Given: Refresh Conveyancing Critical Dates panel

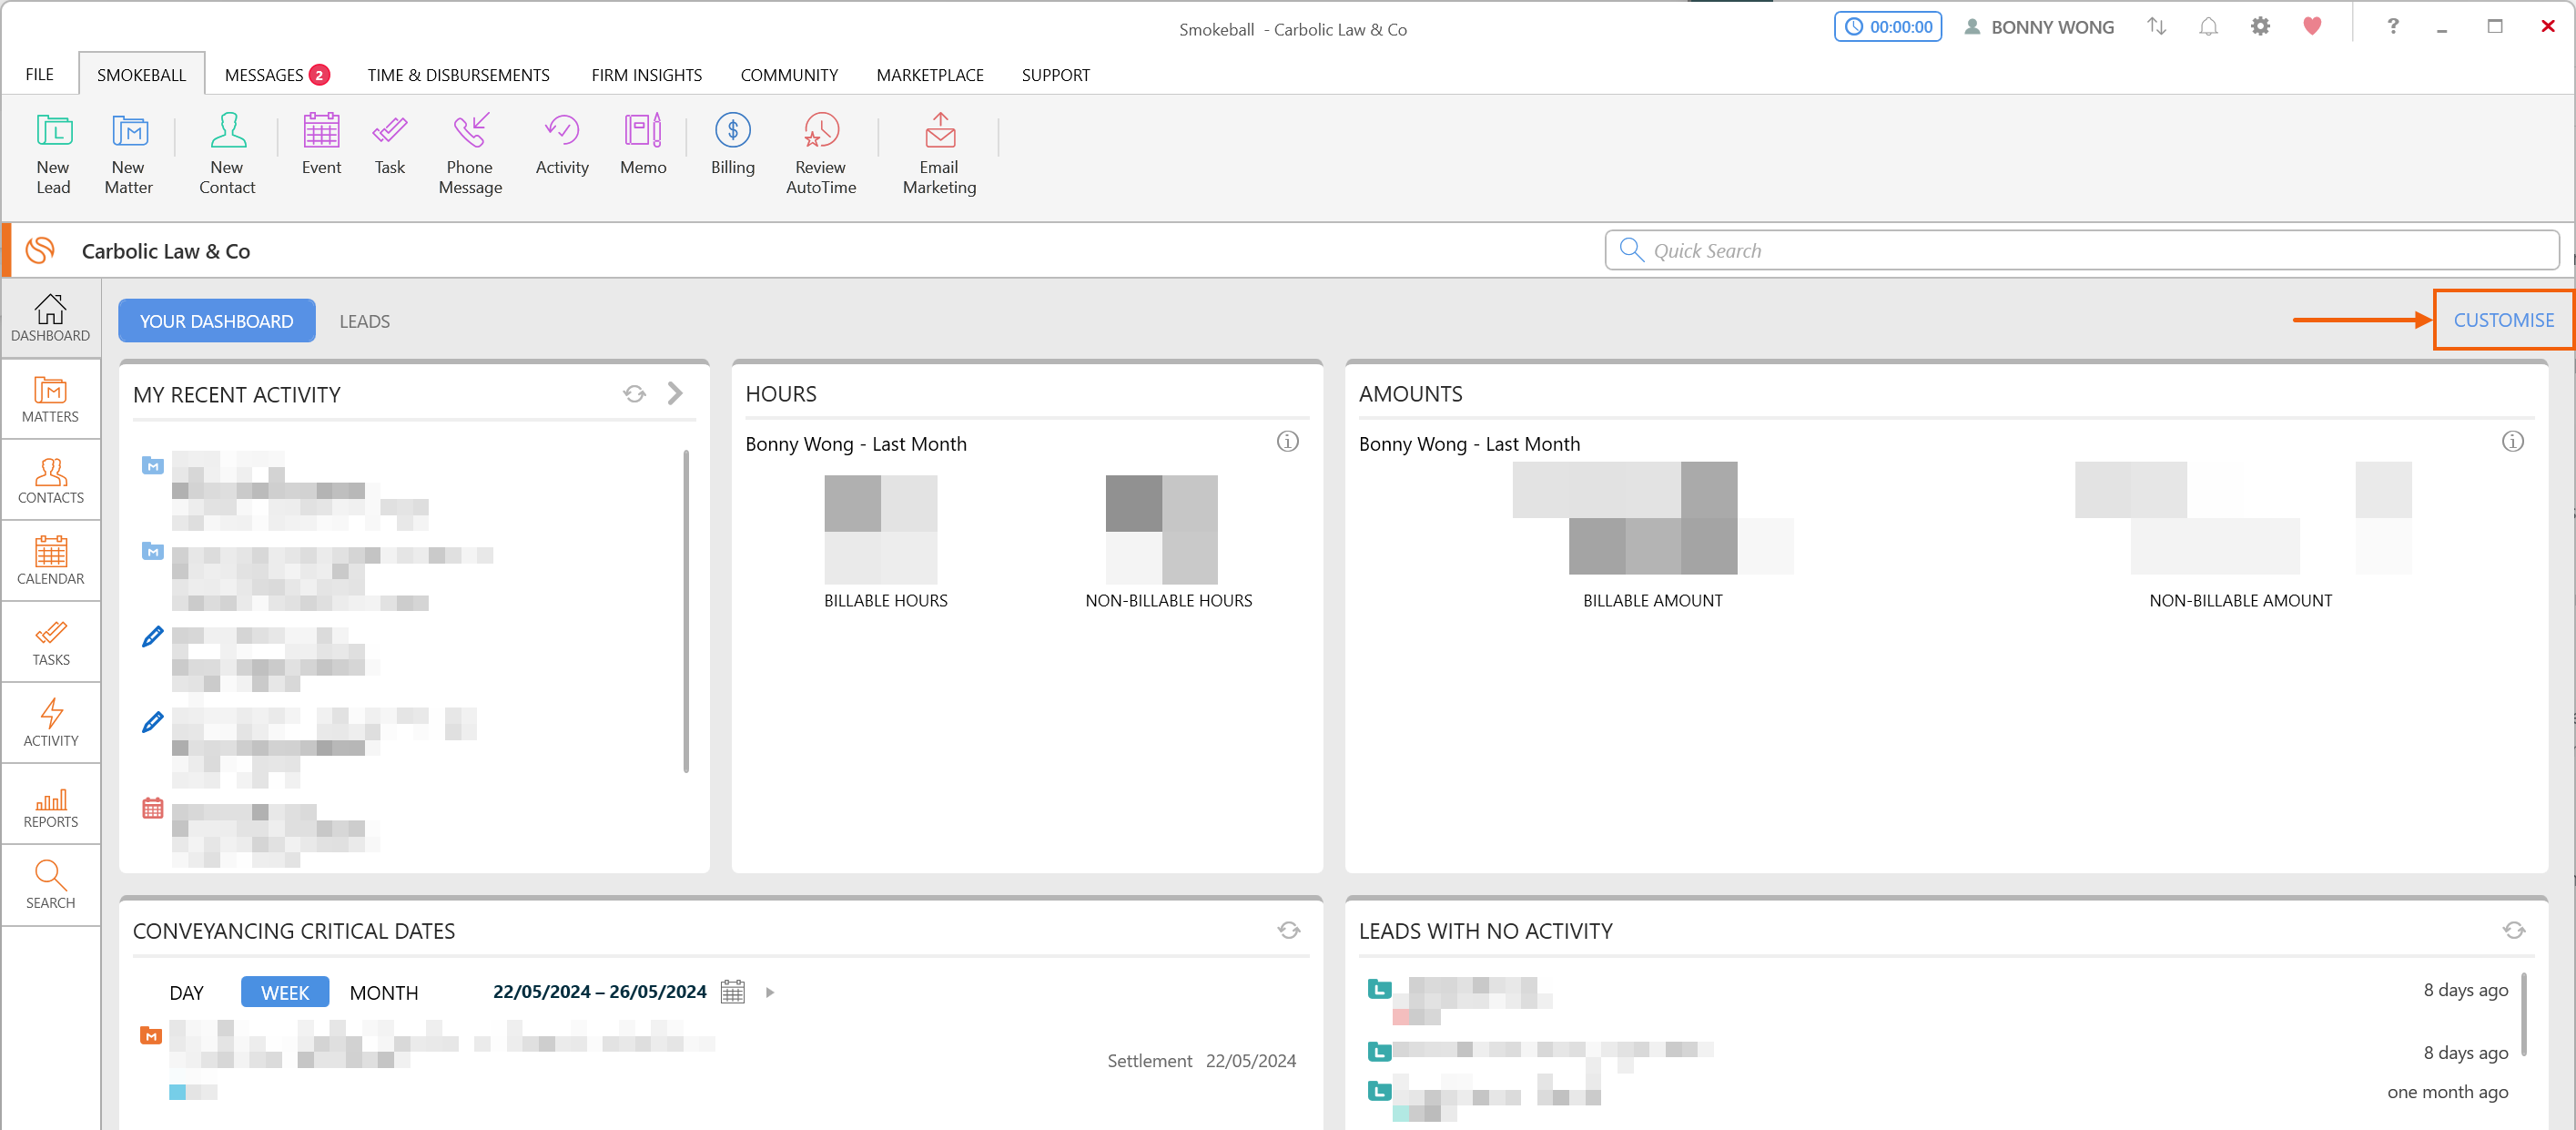Looking at the screenshot, I should point(1289,931).
